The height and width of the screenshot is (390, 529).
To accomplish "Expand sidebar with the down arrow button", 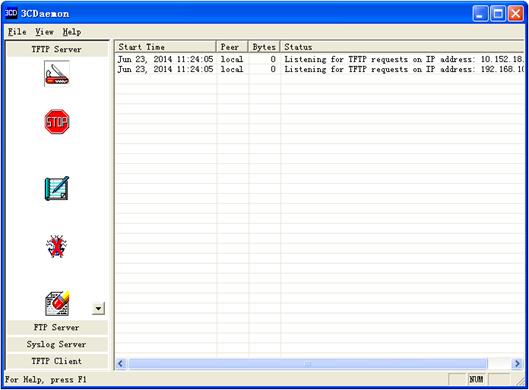I will 98,308.
